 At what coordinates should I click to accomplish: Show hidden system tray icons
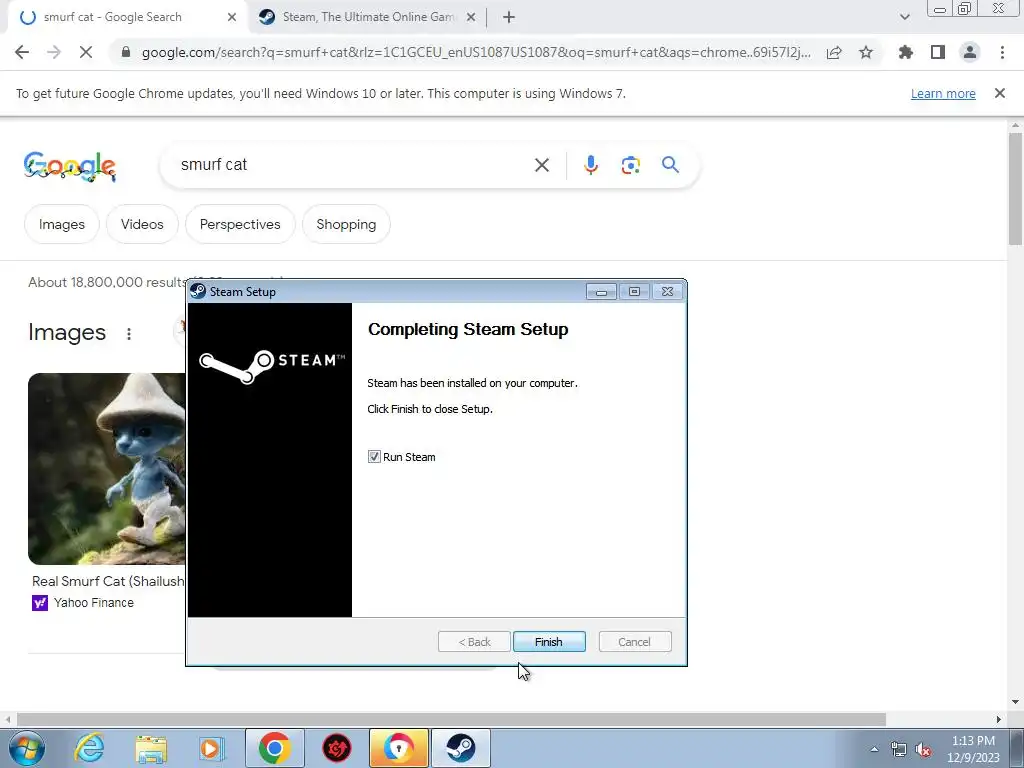[x=874, y=749]
